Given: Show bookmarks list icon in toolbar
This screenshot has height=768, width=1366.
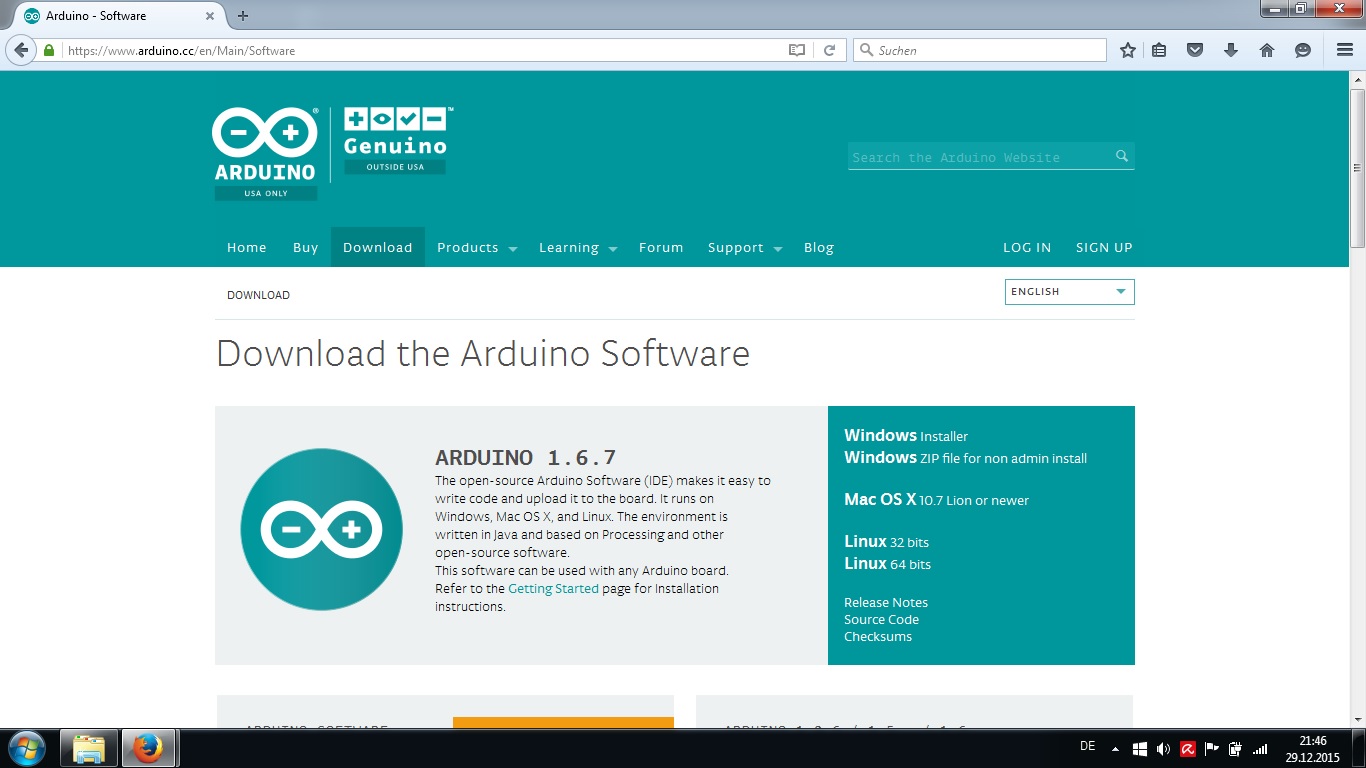Looking at the screenshot, I should click(1159, 50).
